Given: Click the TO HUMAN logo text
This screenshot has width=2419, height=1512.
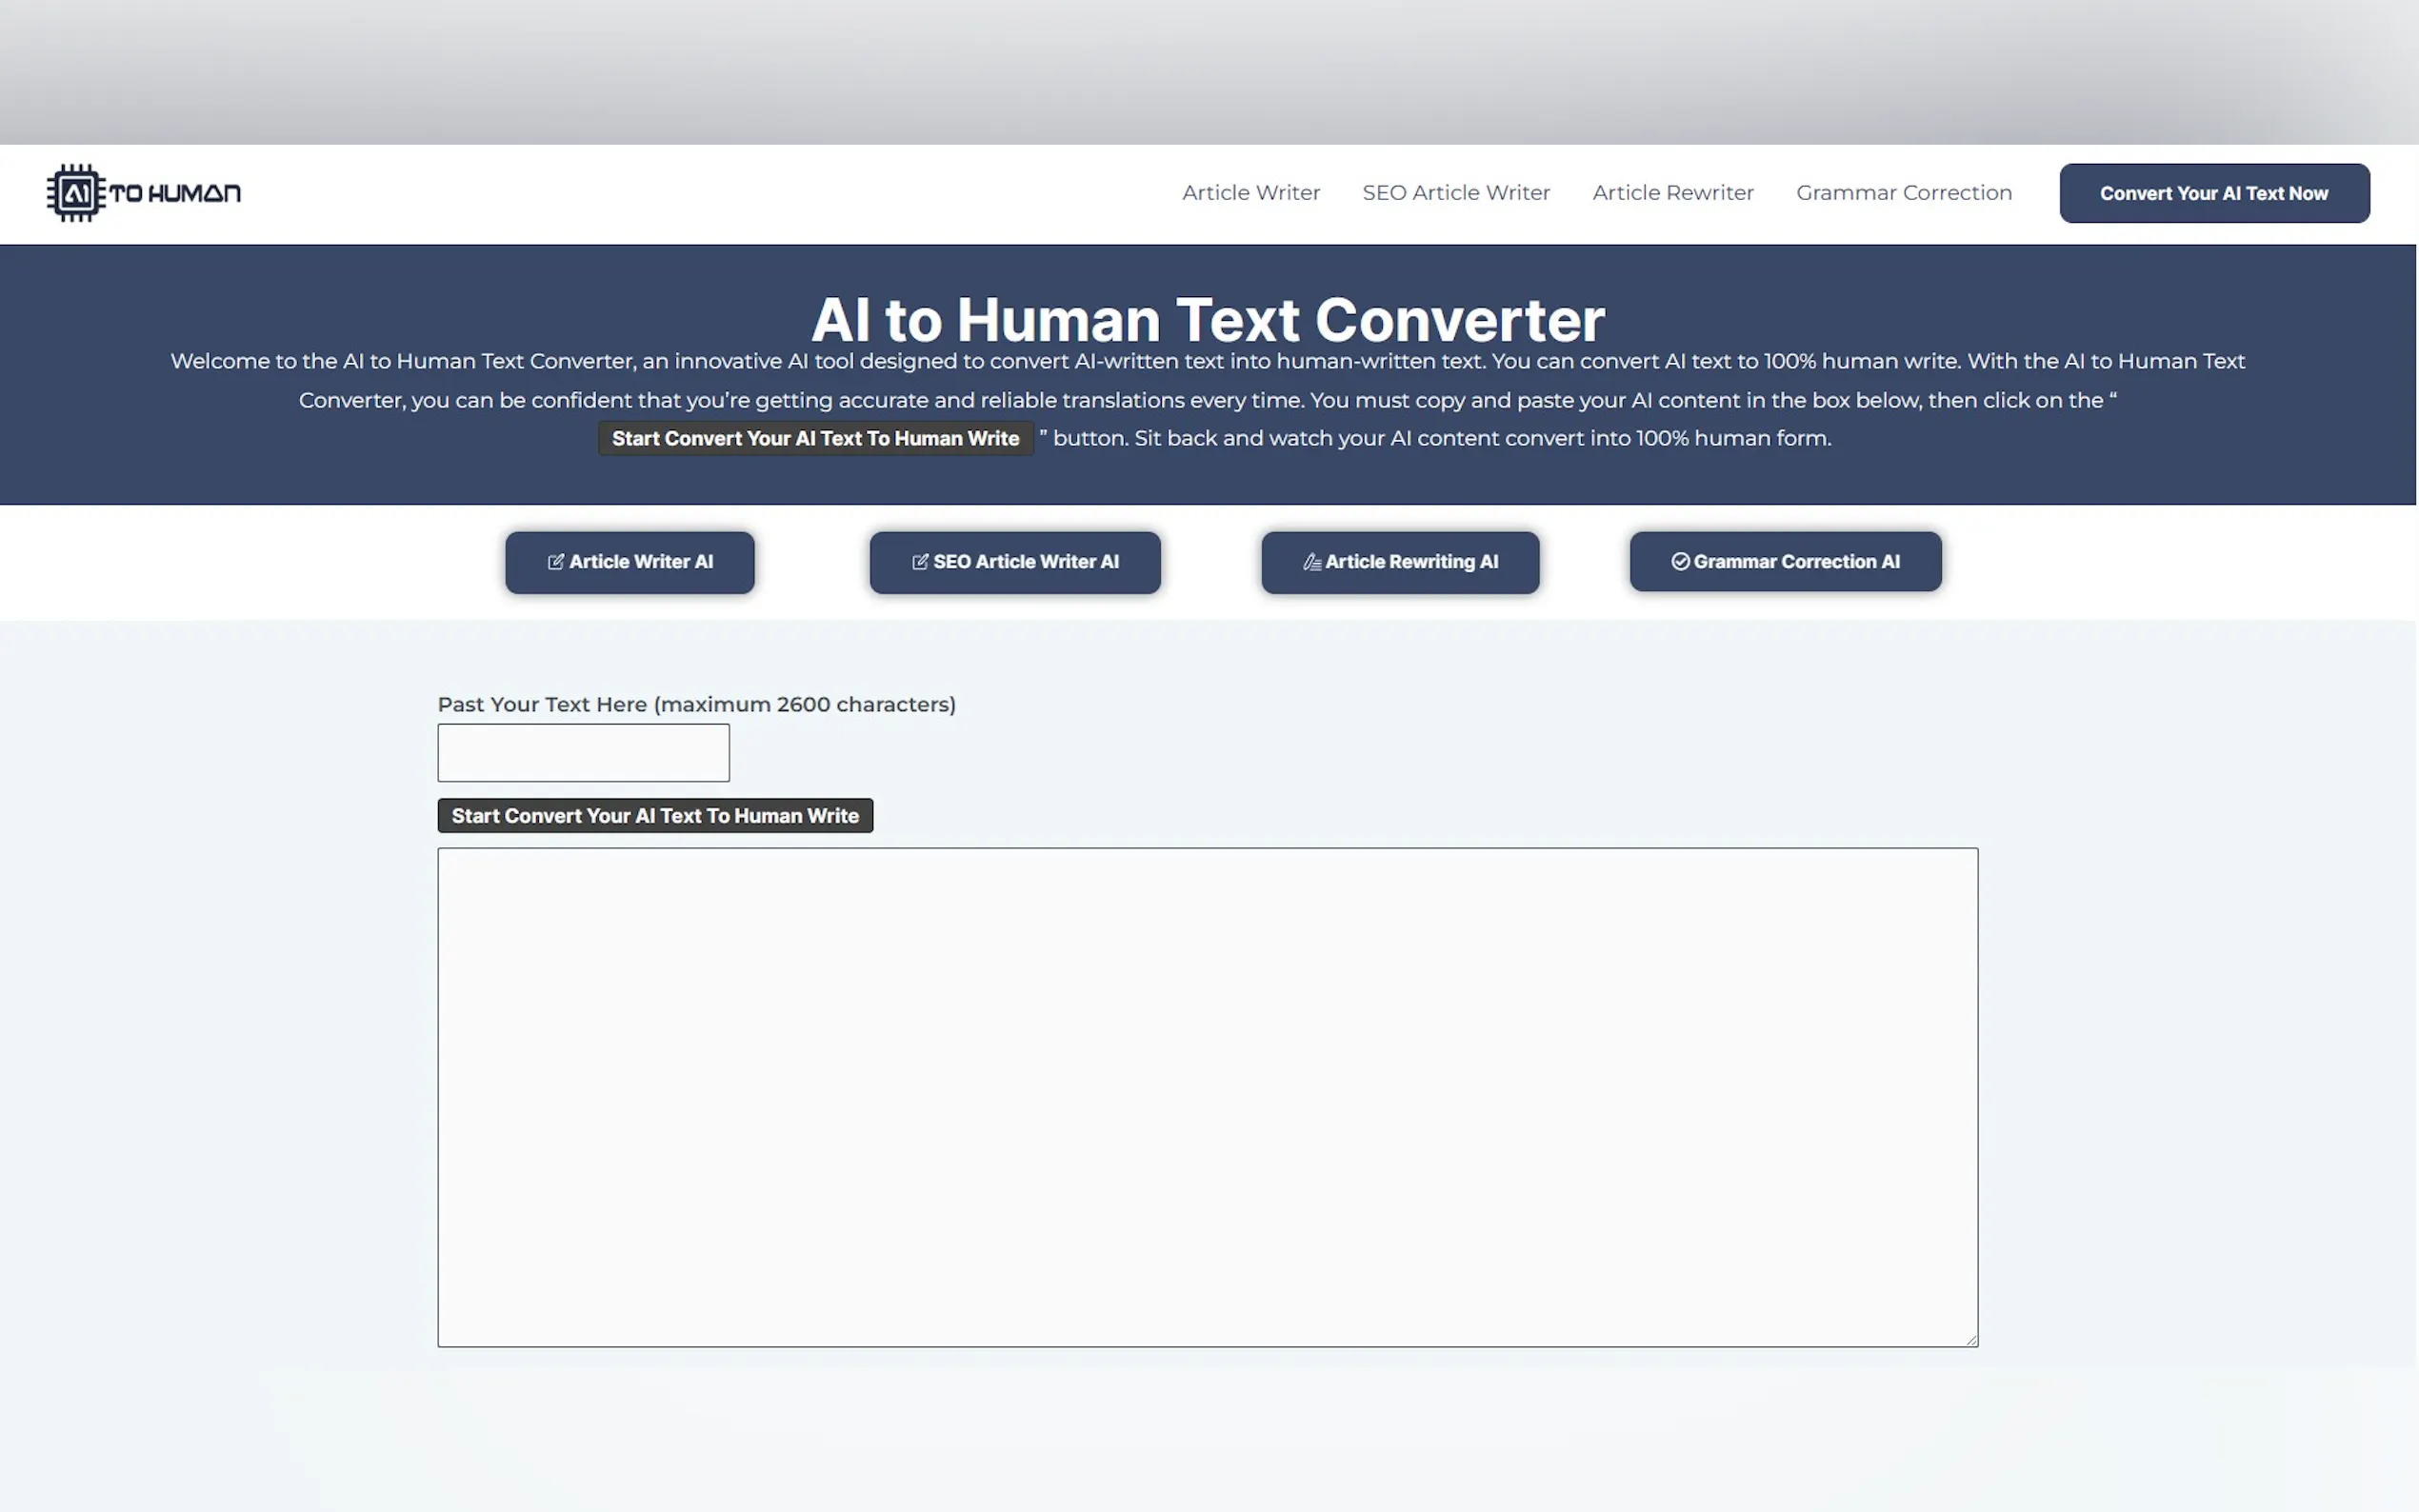Looking at the screenshot, I should point(175,193).
